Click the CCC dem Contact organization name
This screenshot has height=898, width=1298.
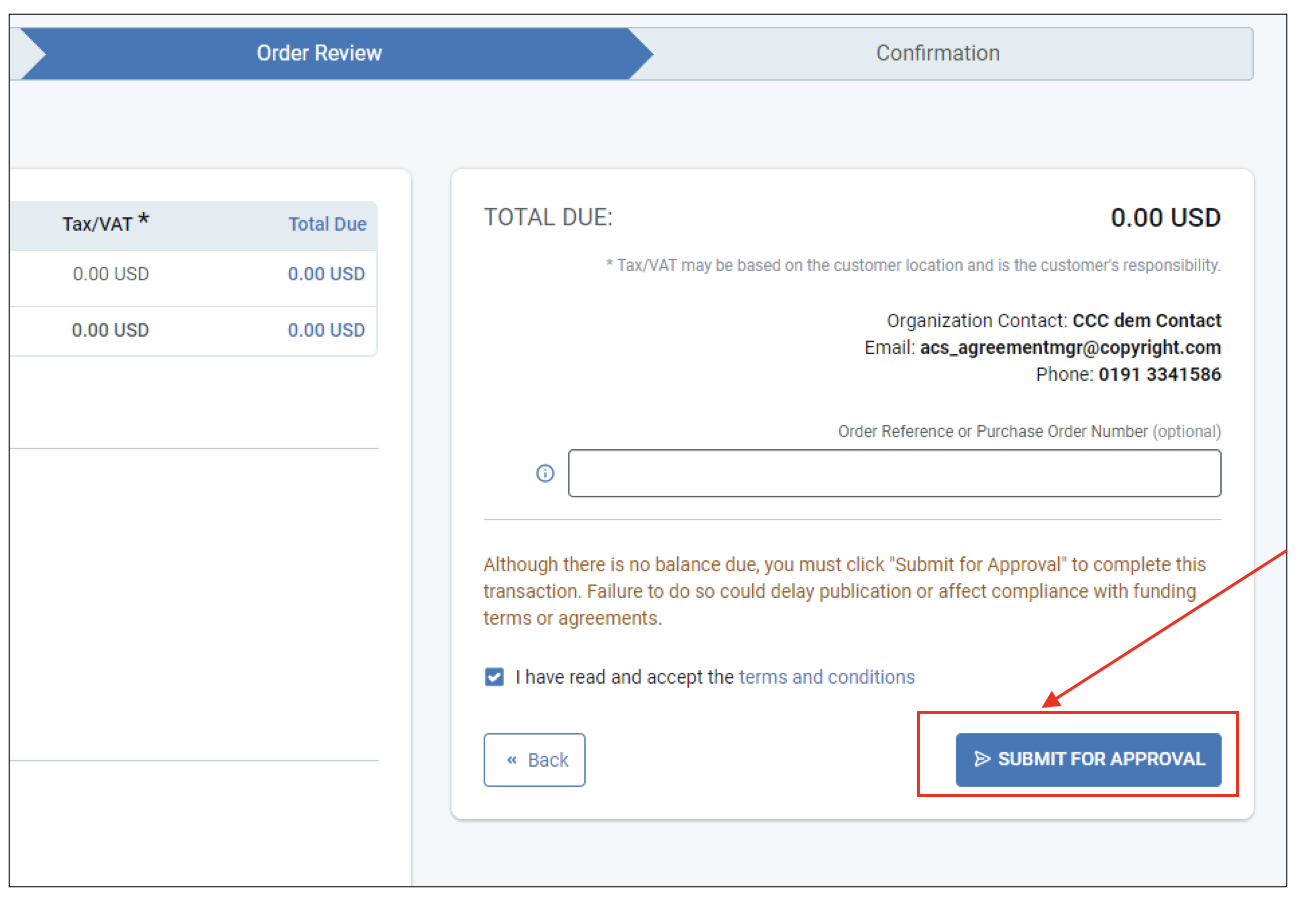1146,321
